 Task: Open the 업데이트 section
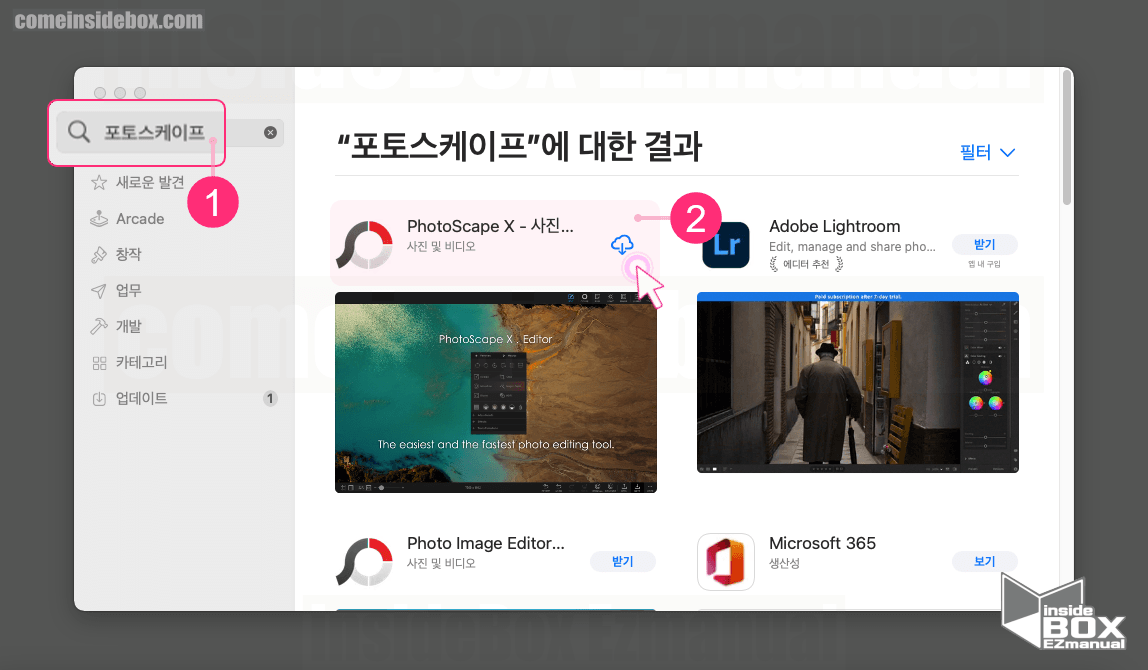pos(141,398)
